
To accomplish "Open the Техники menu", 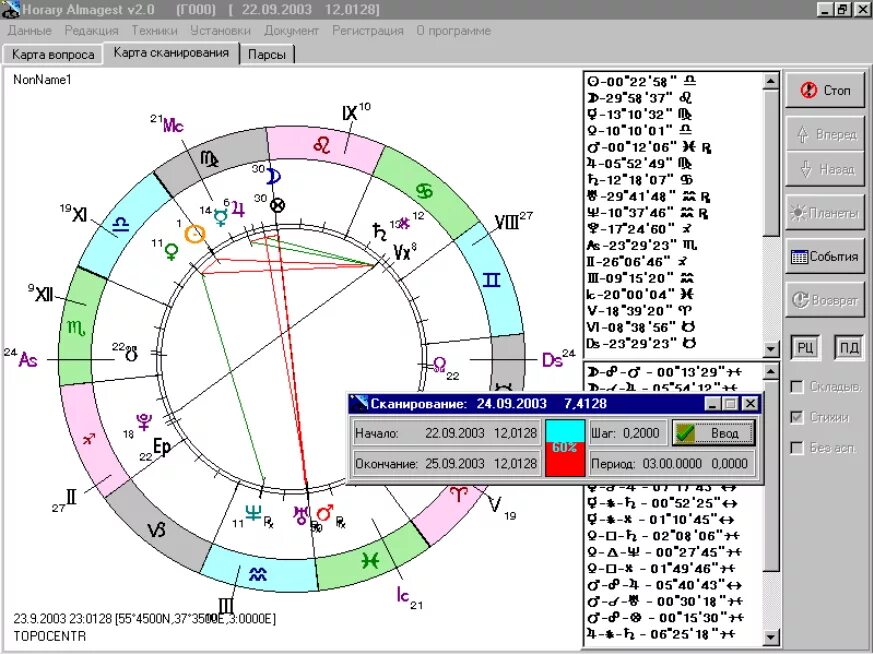I will click(x=154, y=31).
